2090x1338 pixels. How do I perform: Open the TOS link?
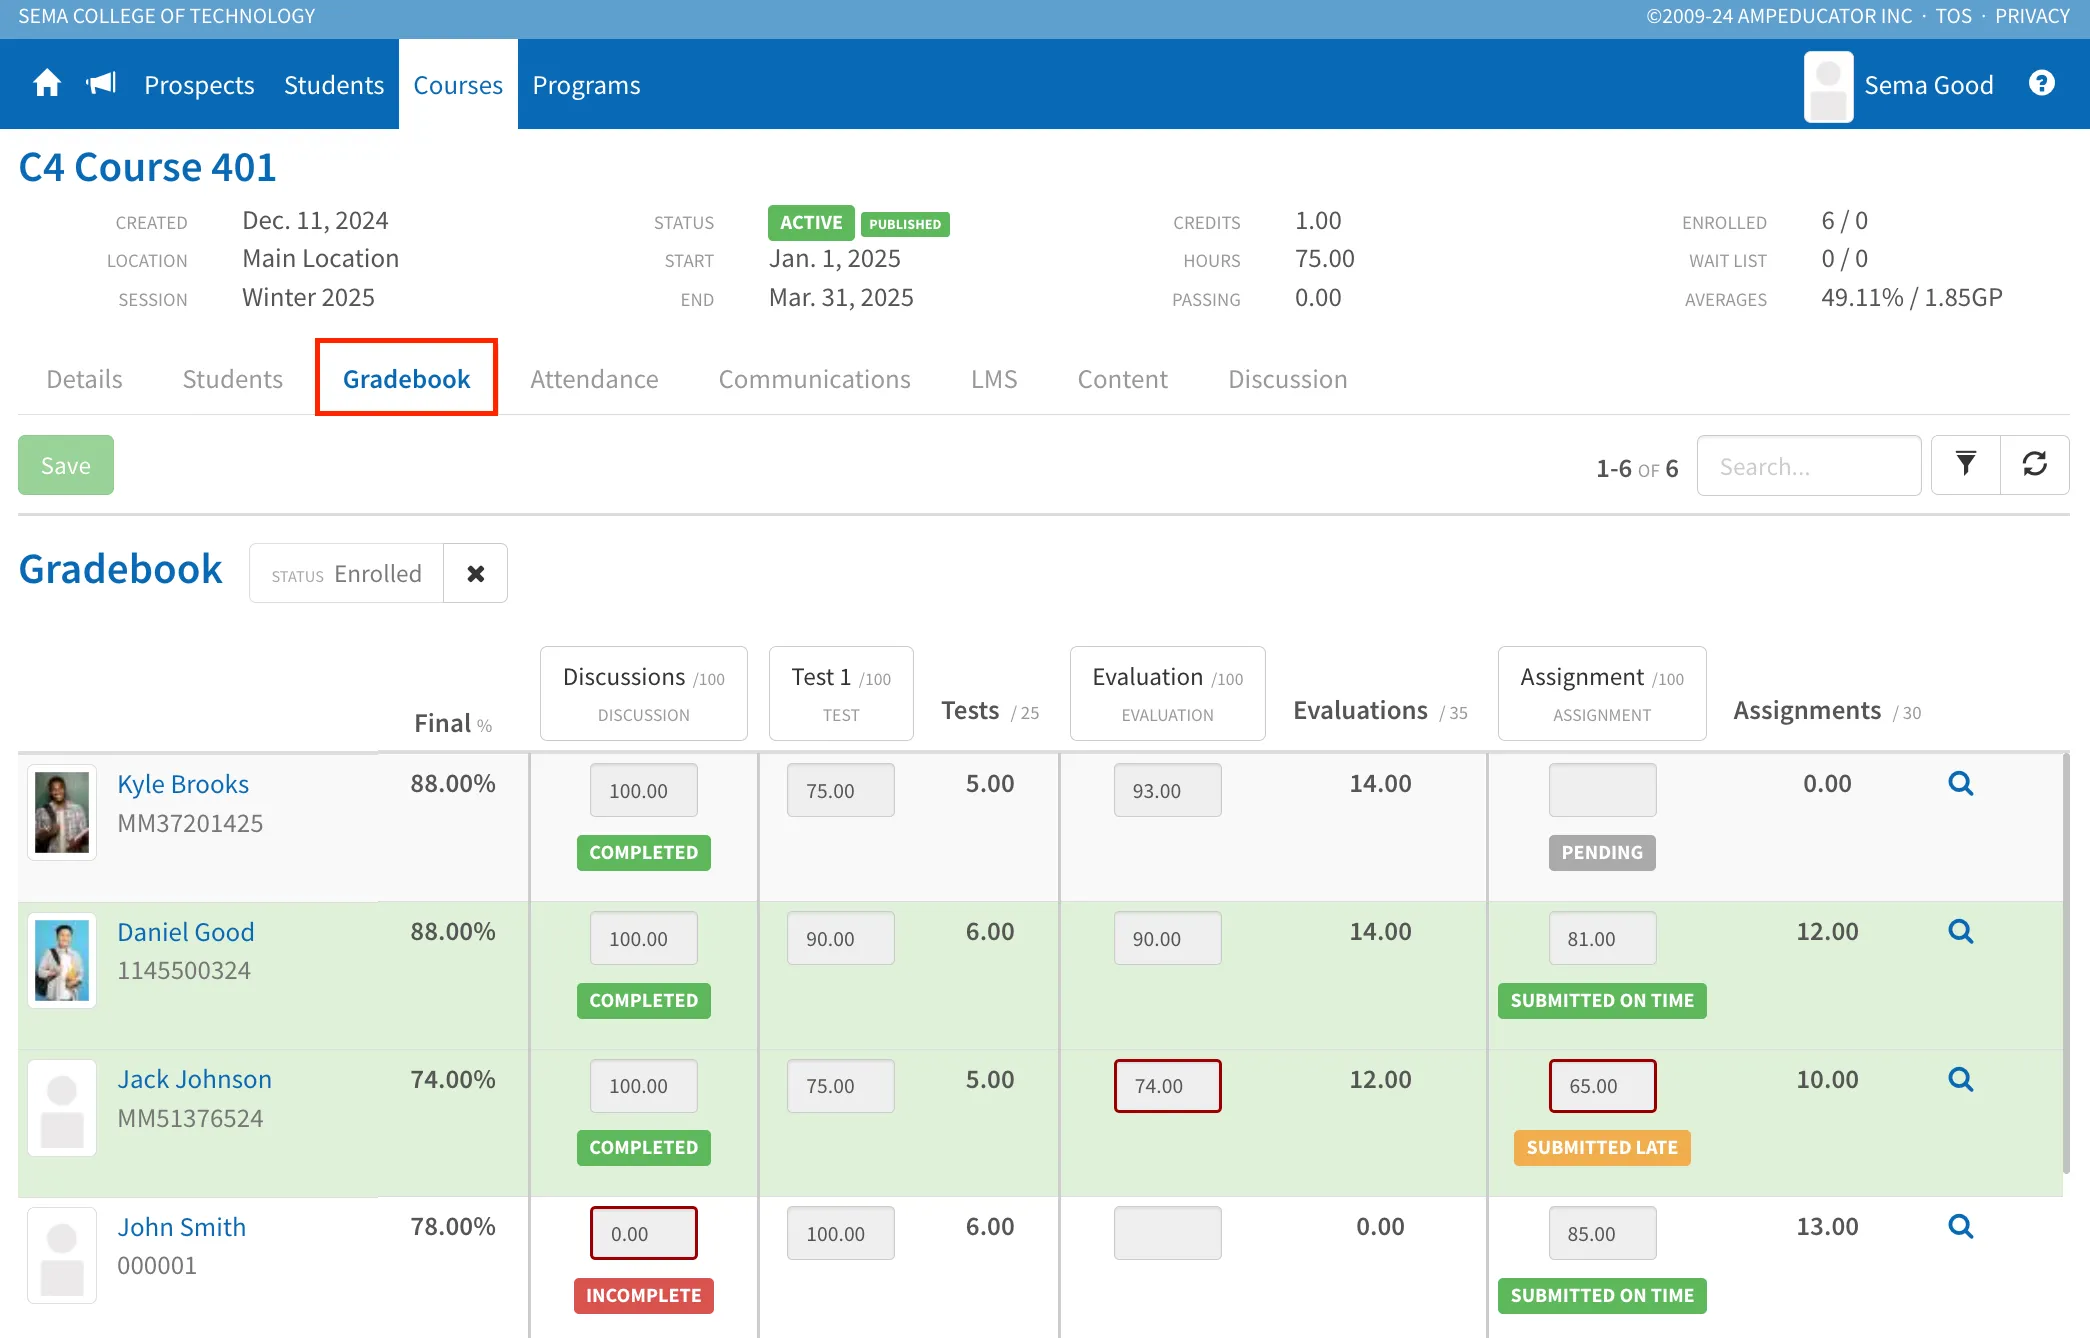[1953, 16]
